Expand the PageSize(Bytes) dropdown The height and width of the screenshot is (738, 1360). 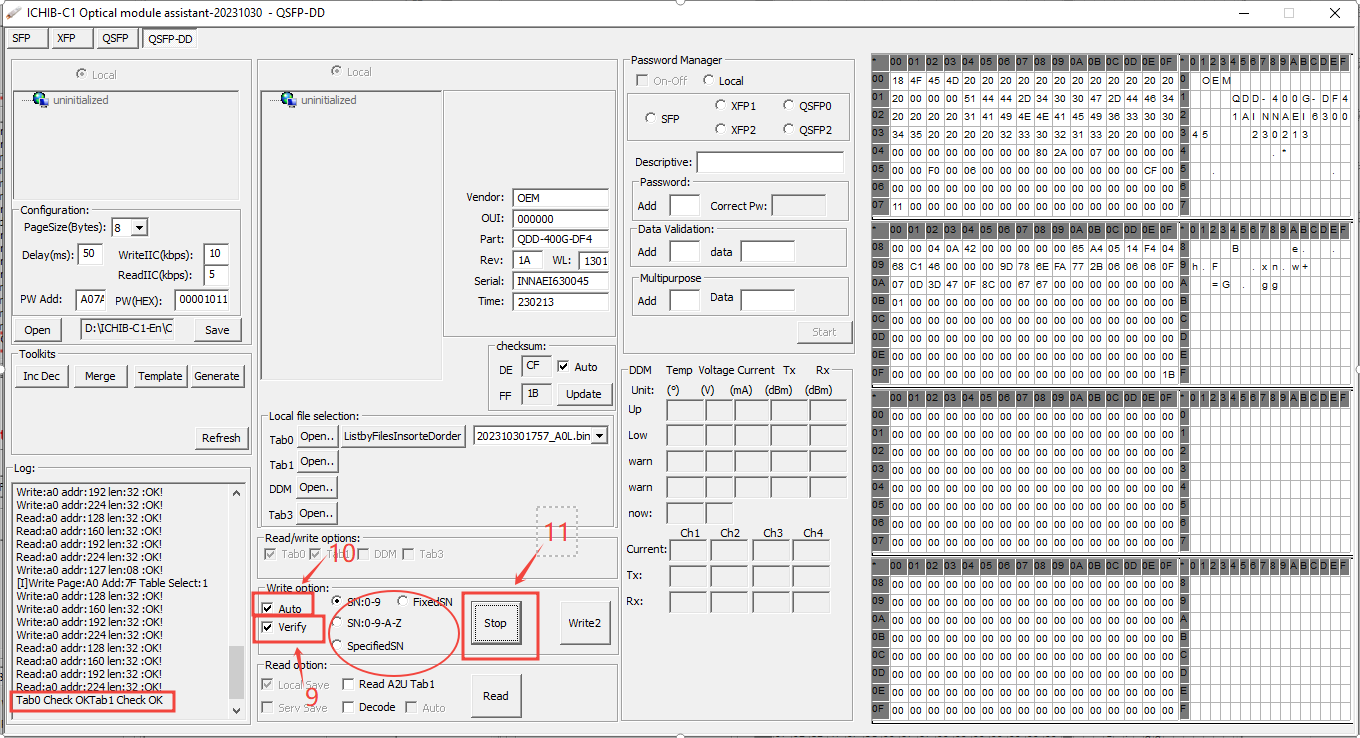pos(138,228)
